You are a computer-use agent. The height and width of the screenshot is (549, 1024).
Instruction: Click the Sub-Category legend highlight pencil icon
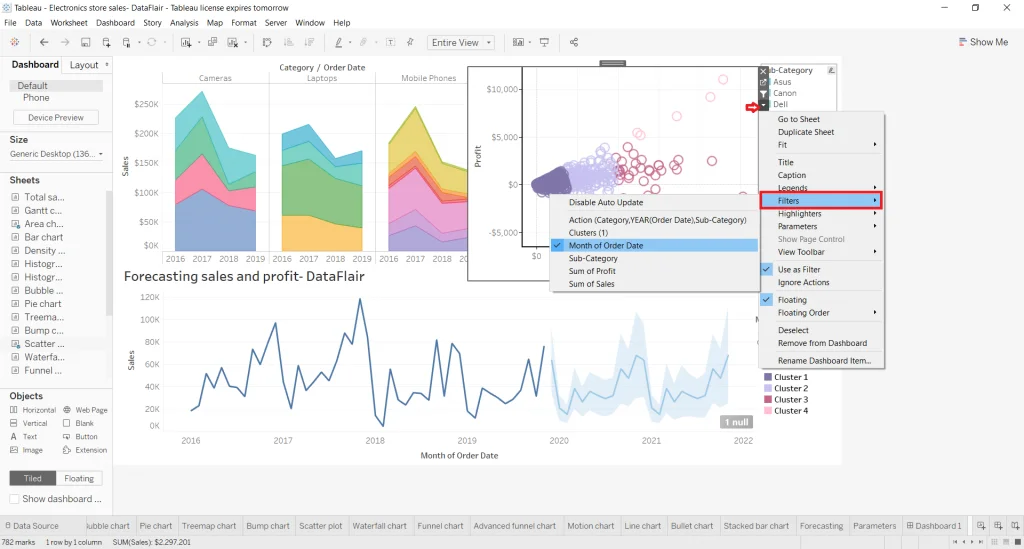click(x=831, y=70)
